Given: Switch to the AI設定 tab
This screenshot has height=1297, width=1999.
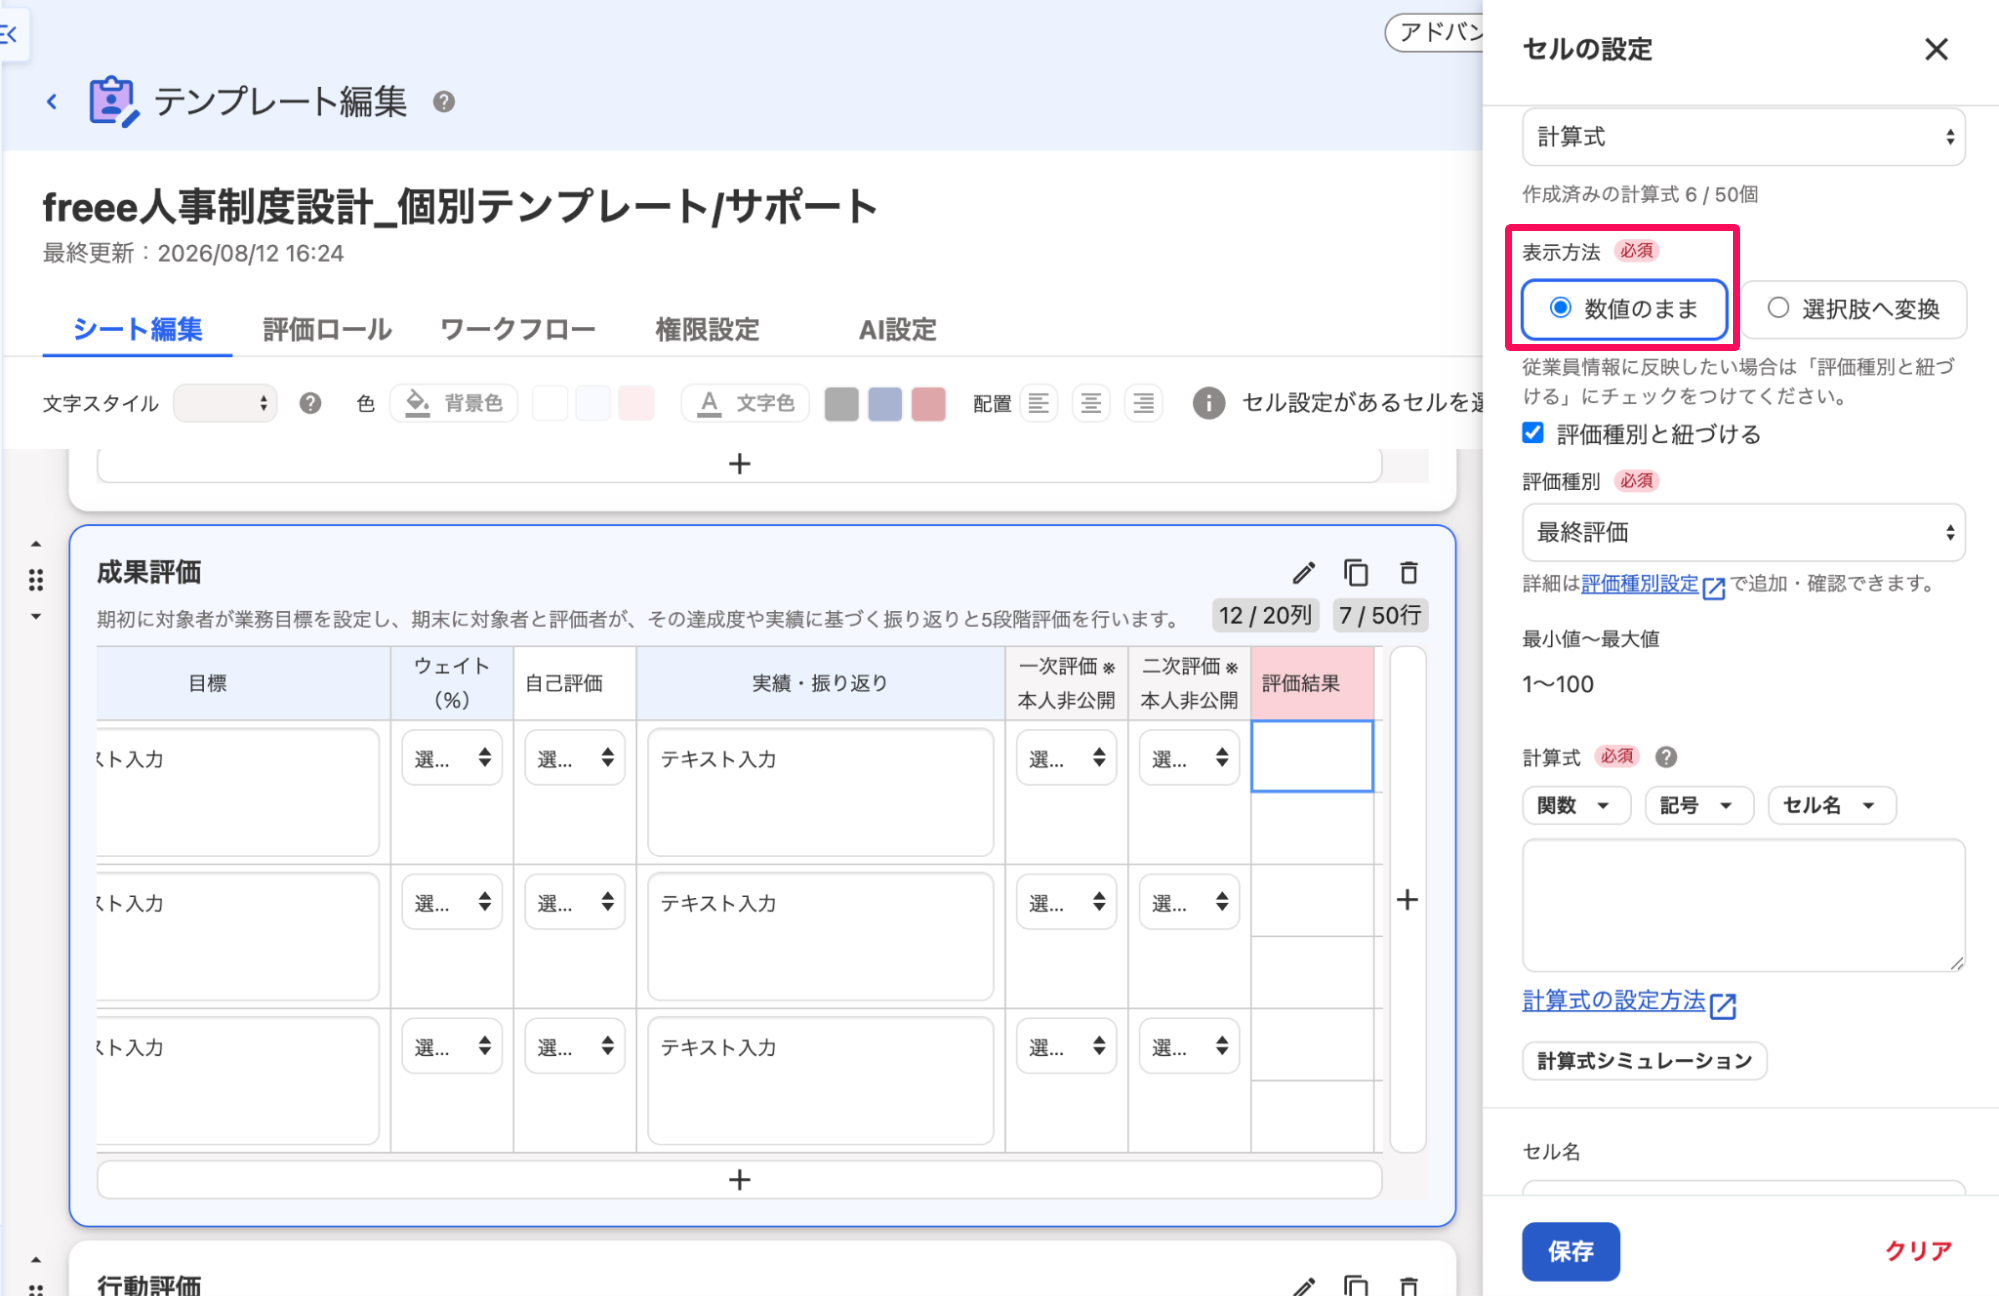Looking at the screenshot, I should pyautogui.click(x=897, y=329).
